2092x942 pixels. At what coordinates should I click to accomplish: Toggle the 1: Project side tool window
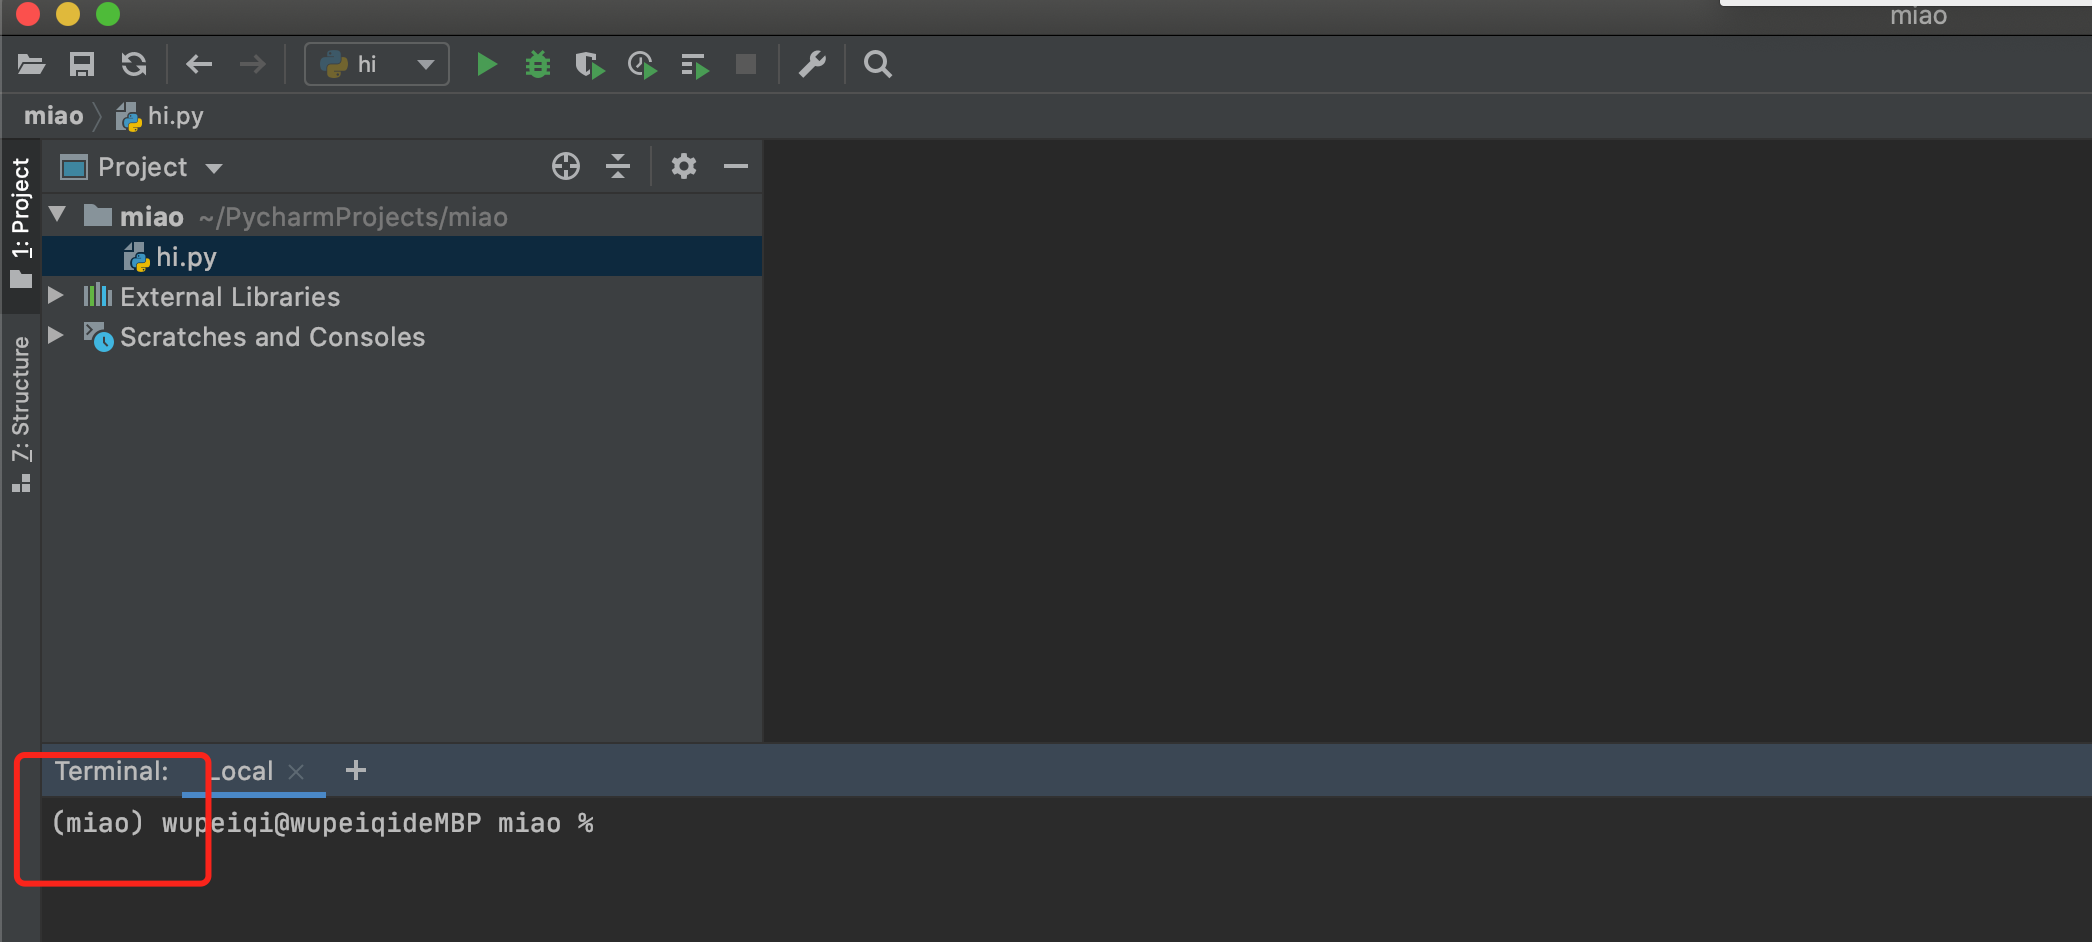(x=21, y=220)
